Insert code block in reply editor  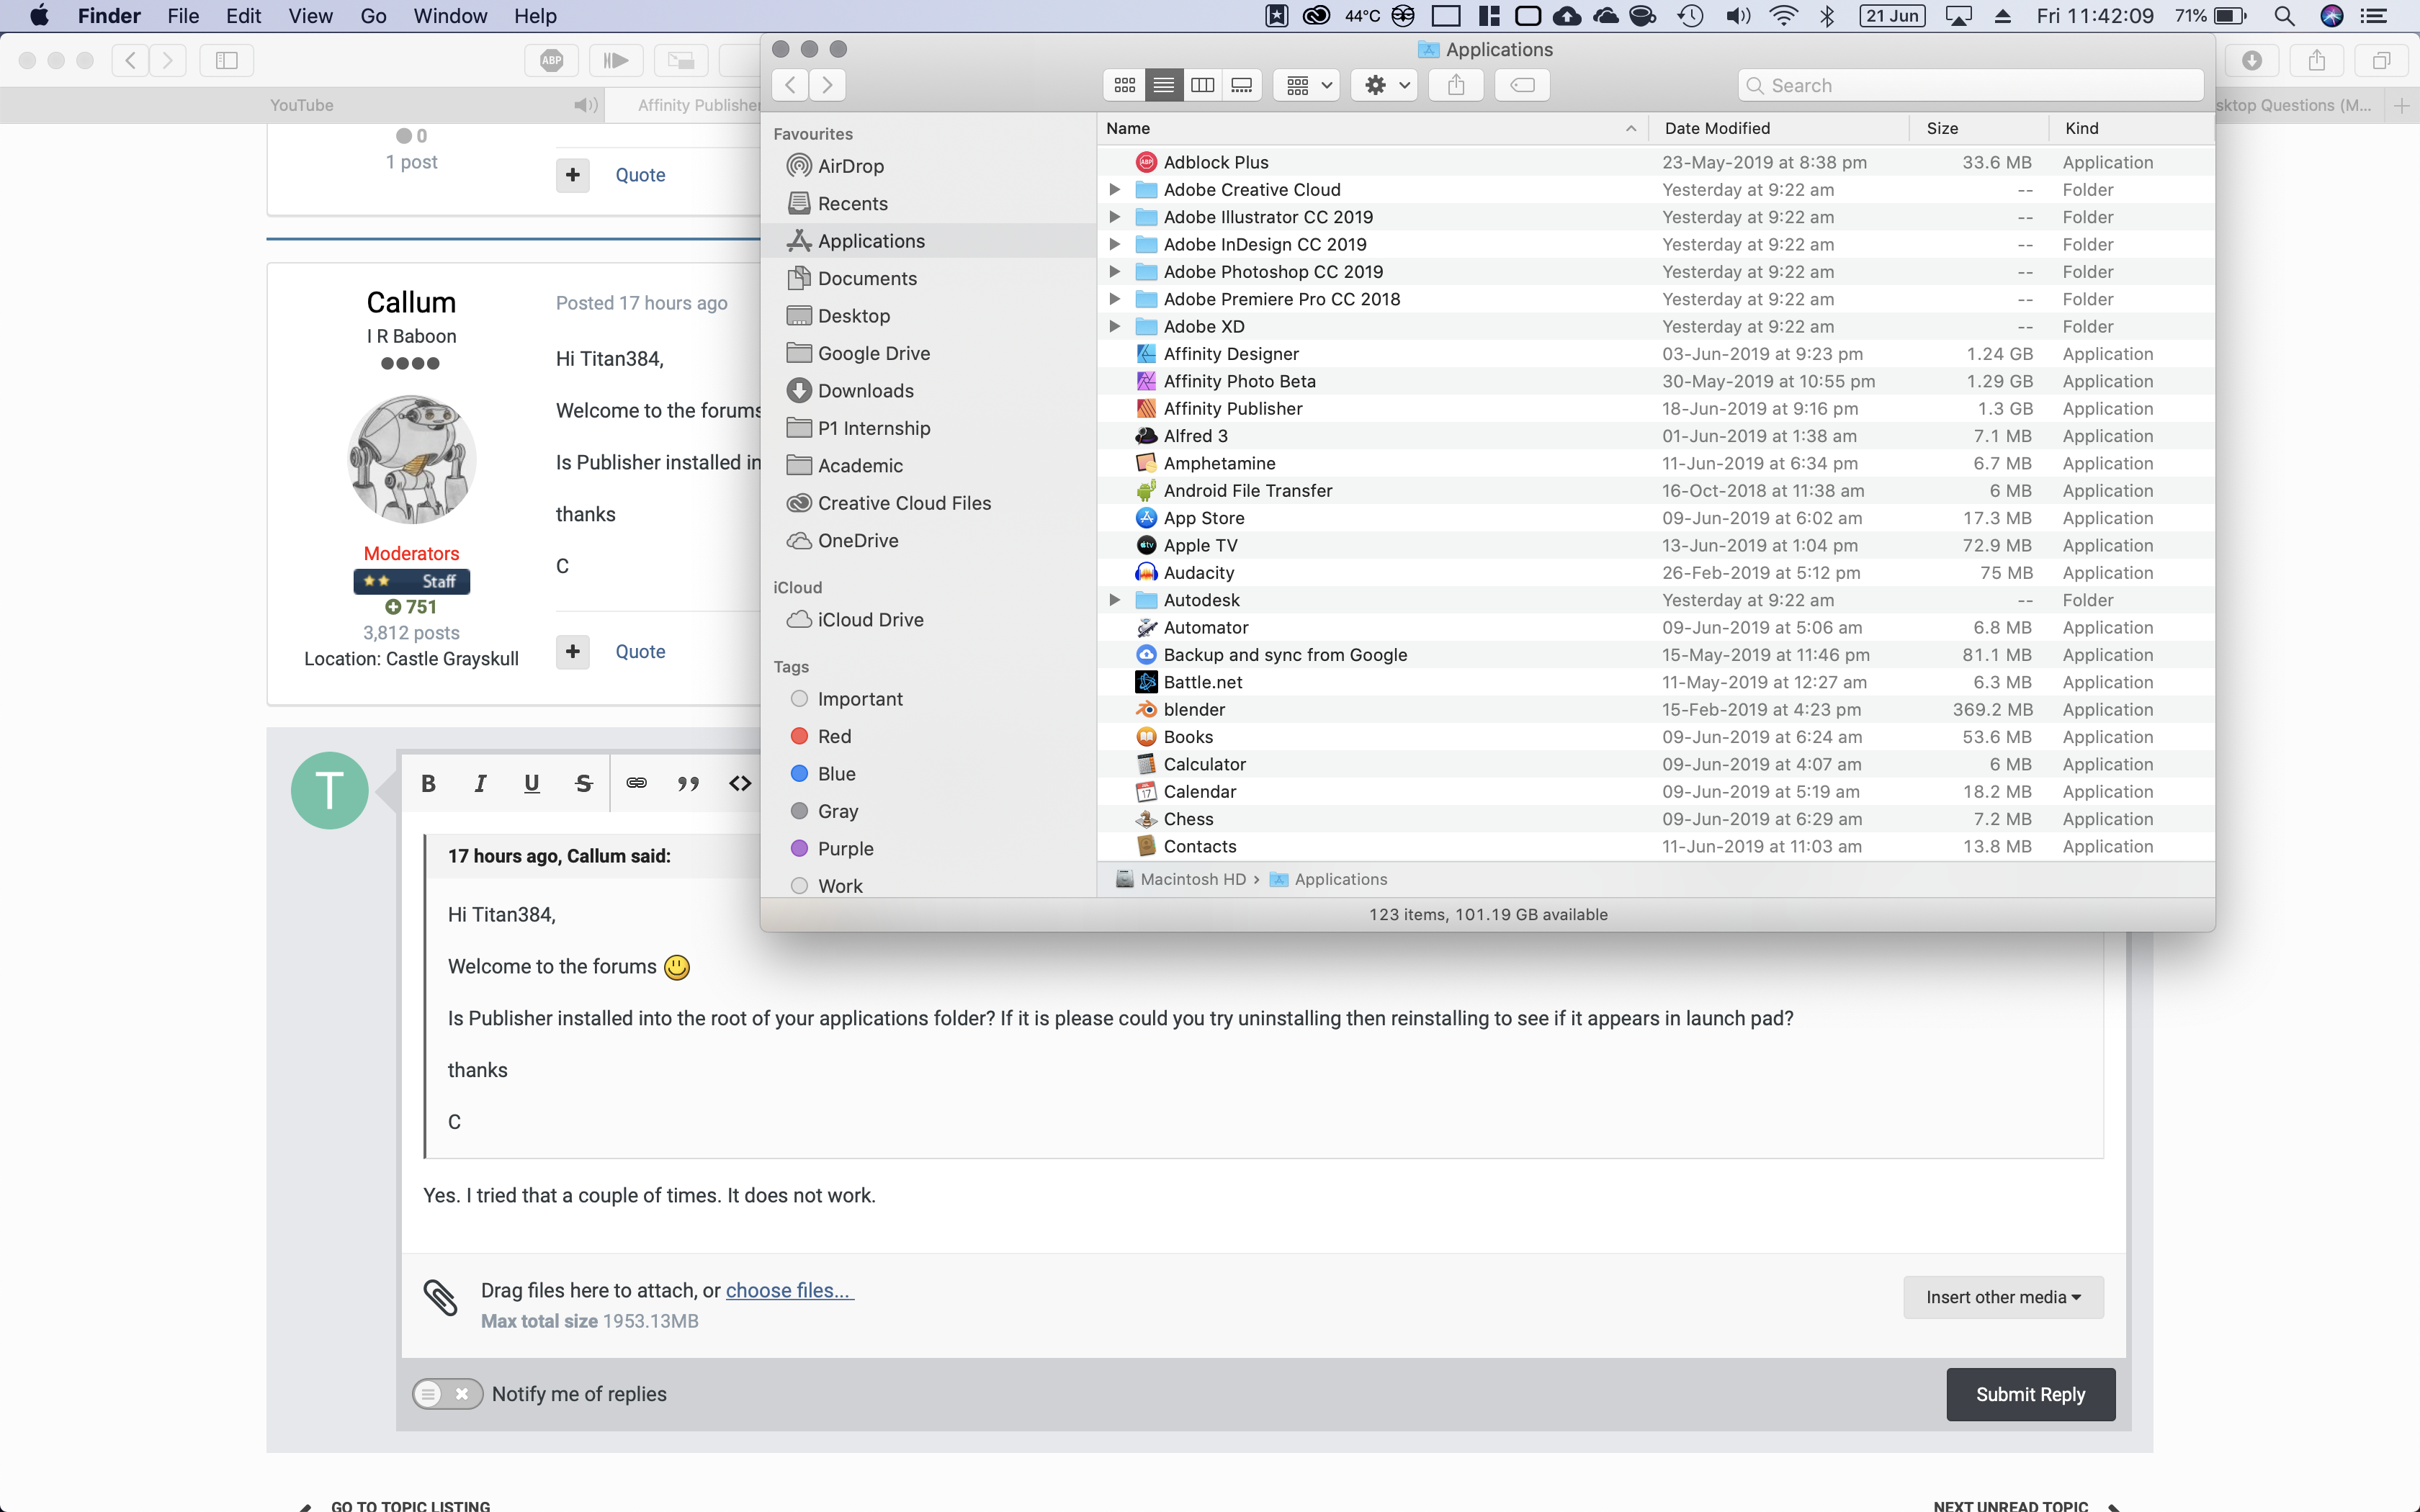click(x=740, y=783)
